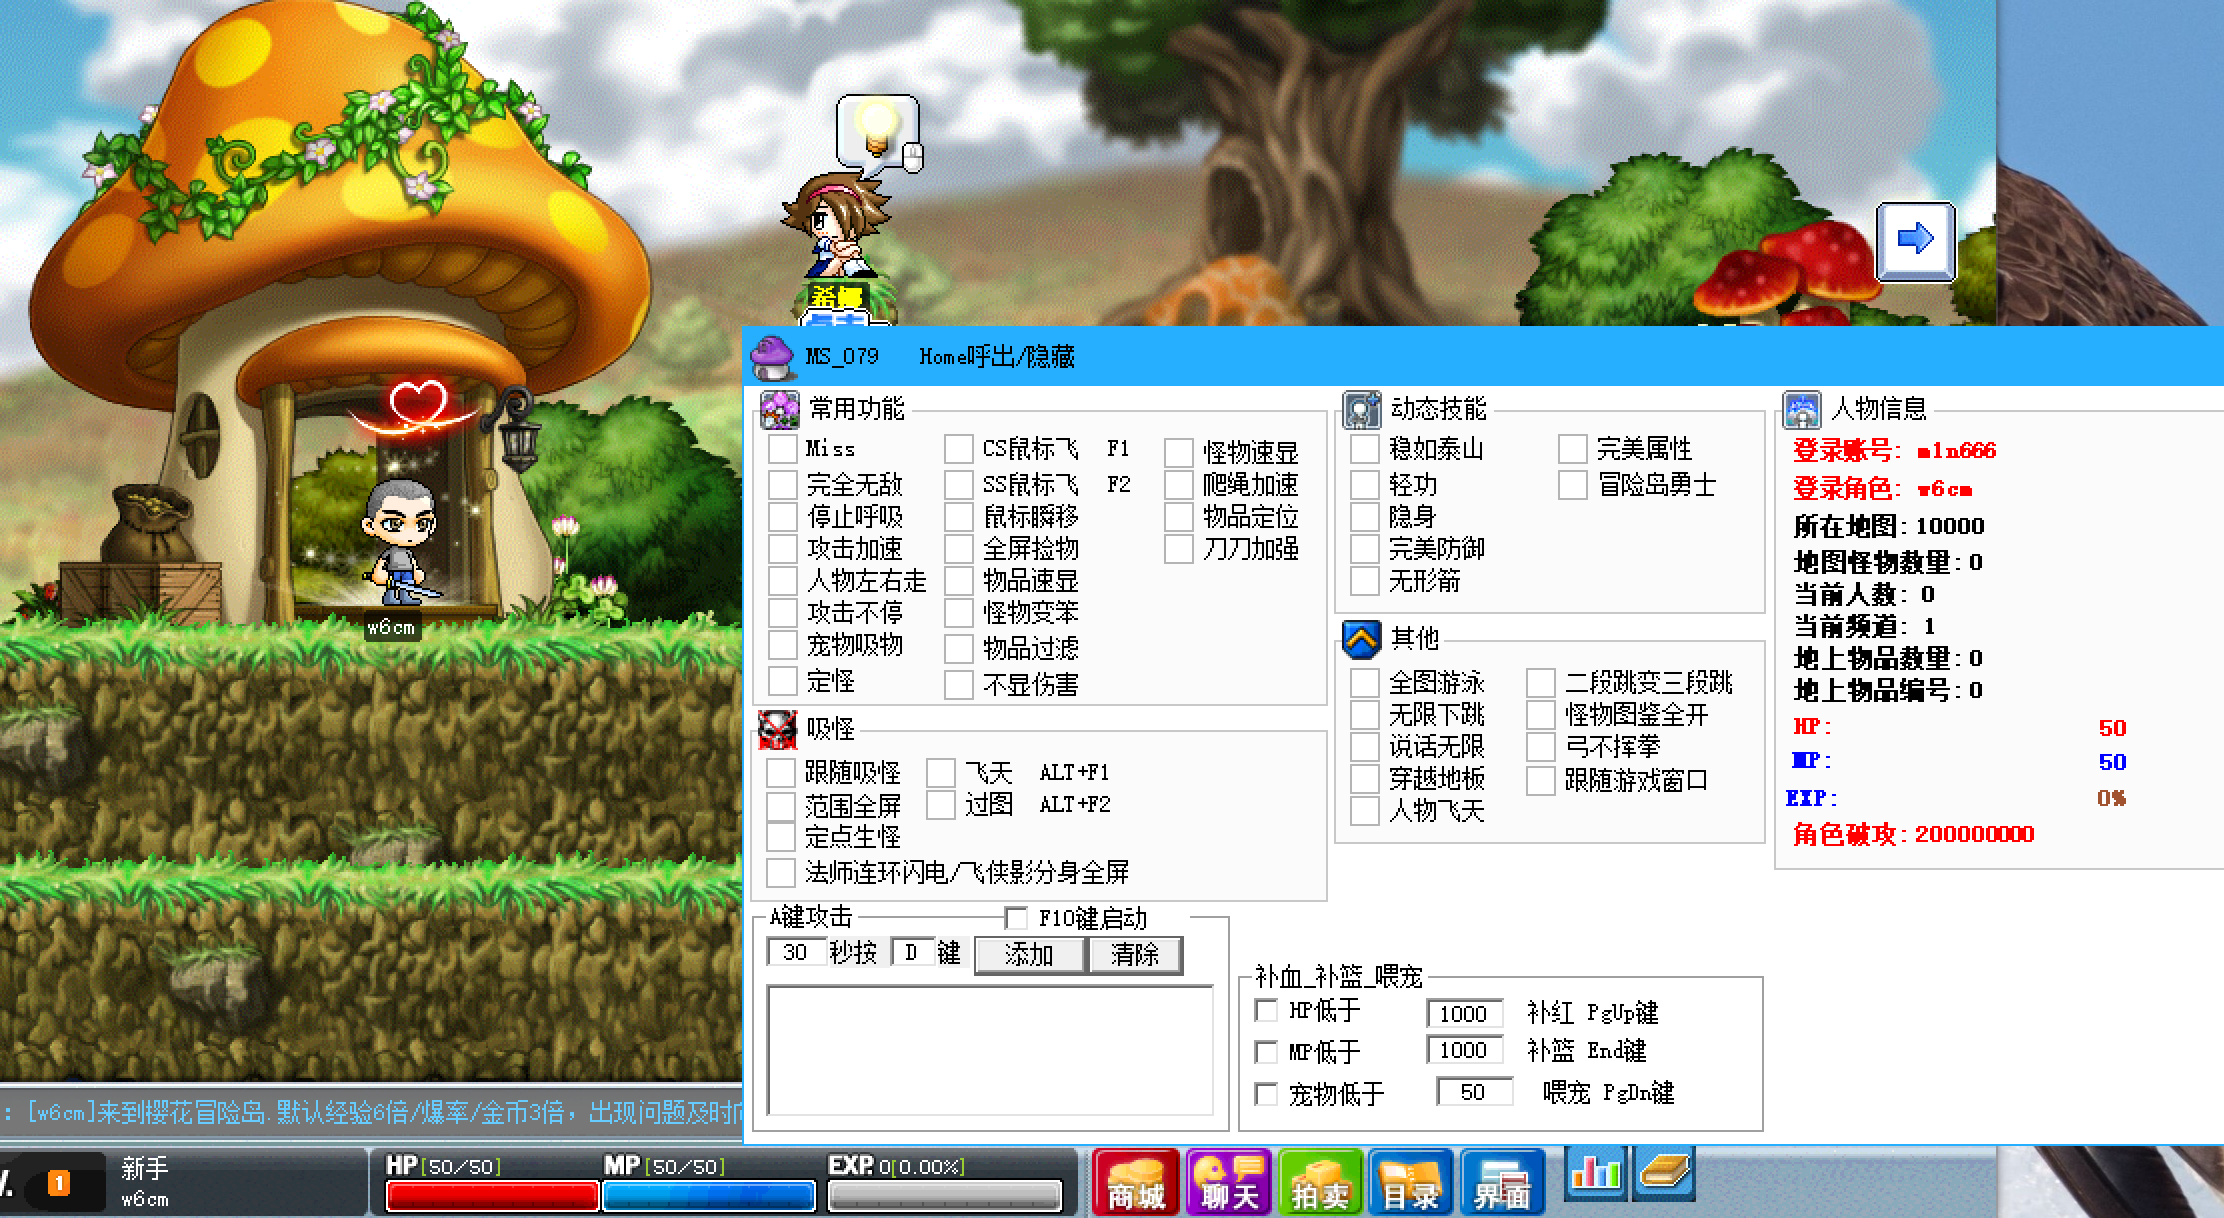2224x1218 pixels.
Task: Click the 清除 button
Action: (1134, 955)
